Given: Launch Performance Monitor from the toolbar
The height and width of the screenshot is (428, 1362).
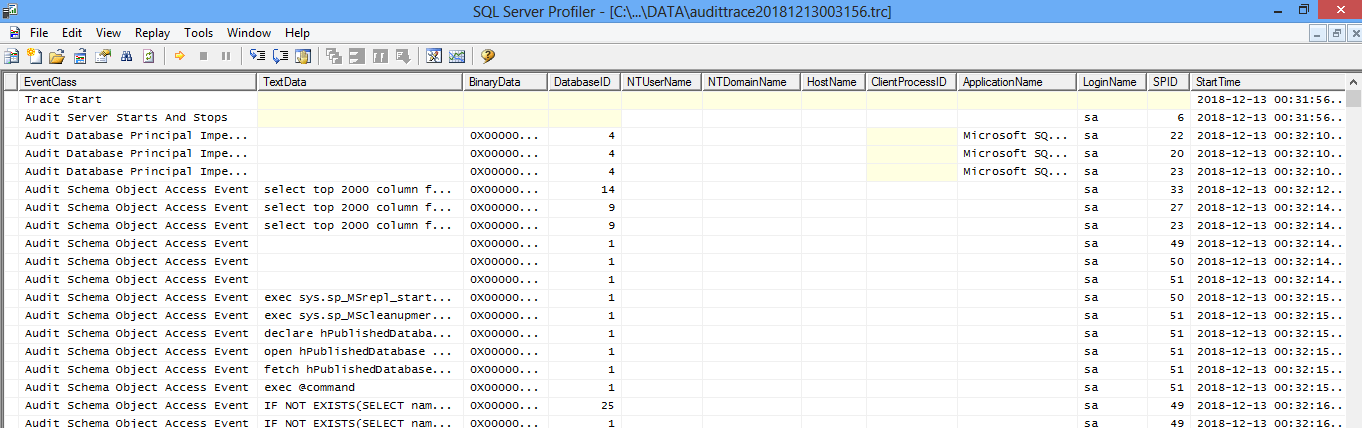Looking at the screenshot, I should (x=457, y=56).
